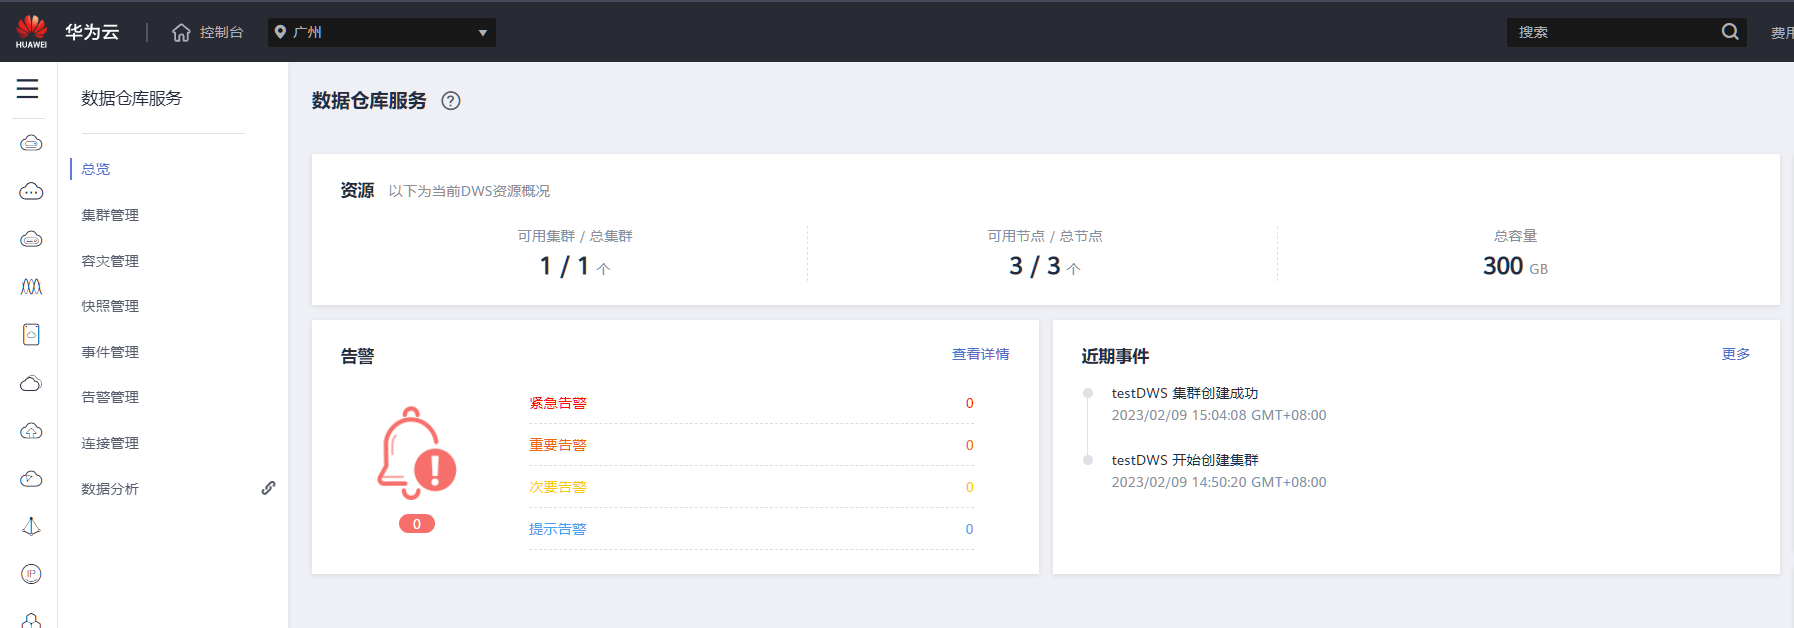Click the 查看详情 alarm link
Viewport: 1794px width, 628px height.
(980, 354)
